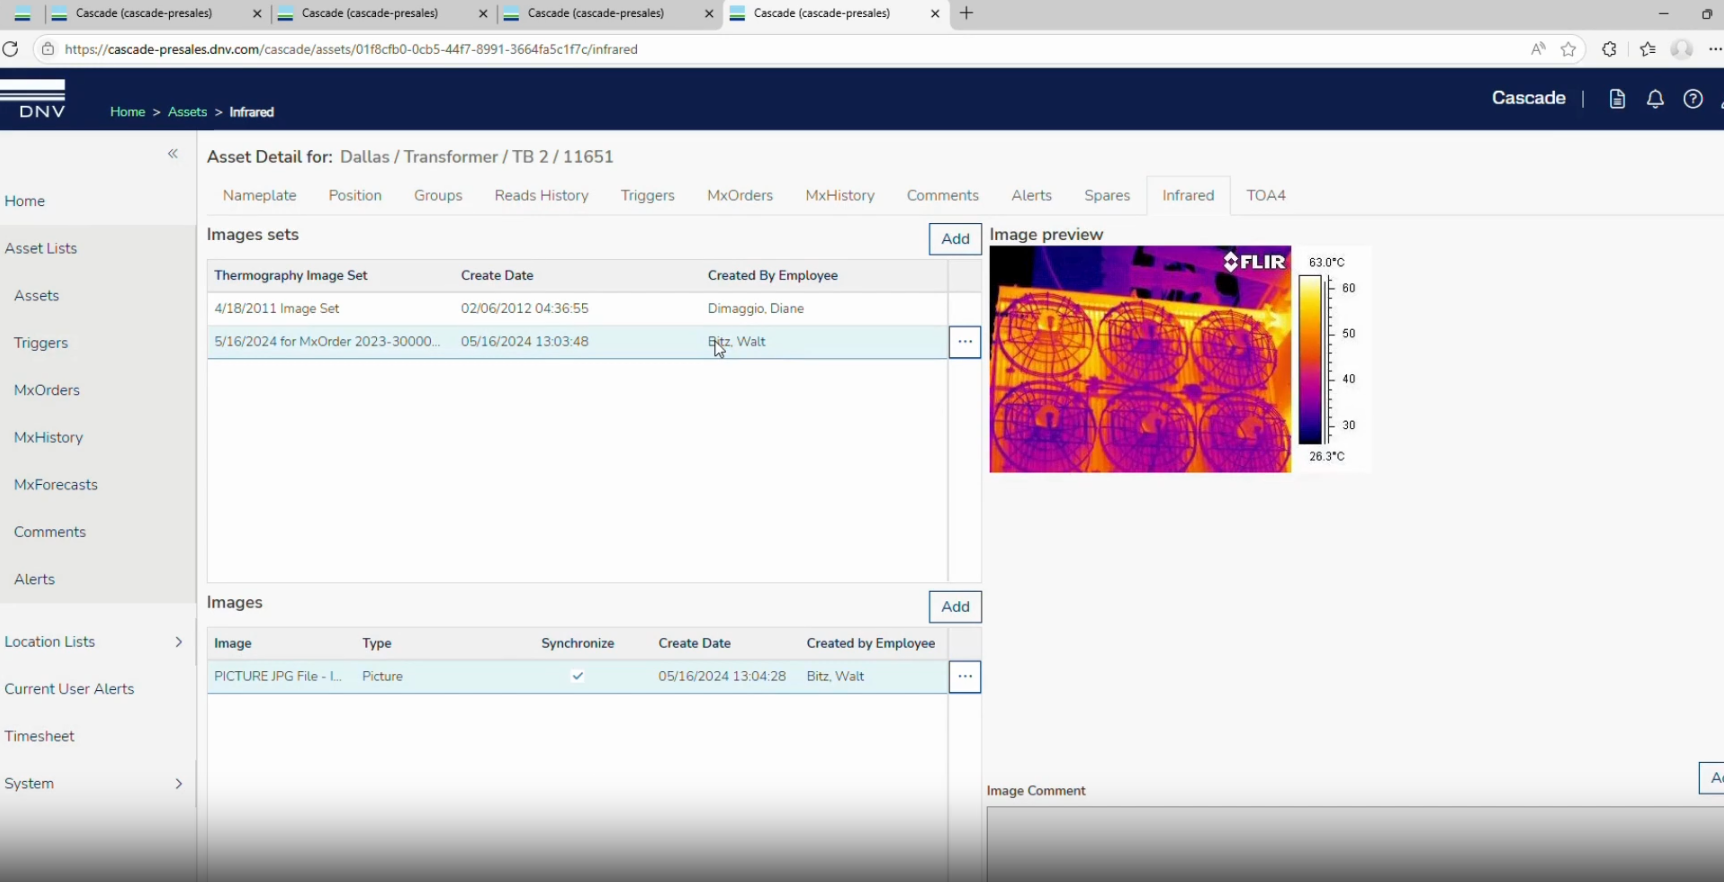
Task: Open Comments tab
Action: pos(942,195)
